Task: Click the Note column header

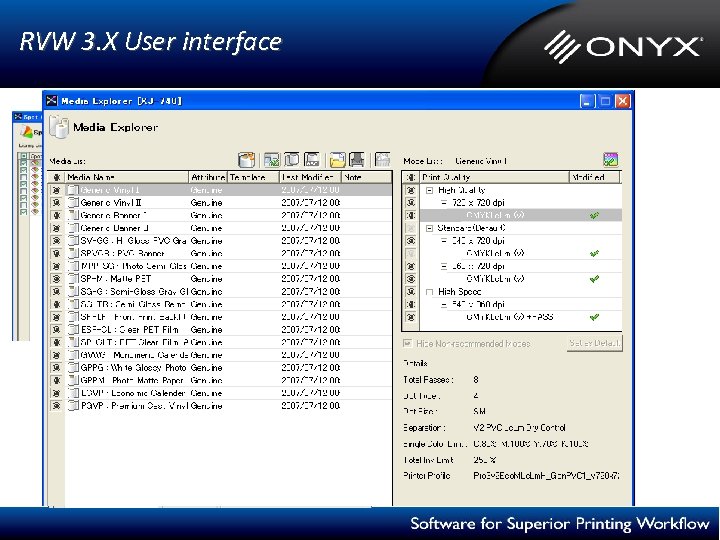Action: click(x=366, y=177)
